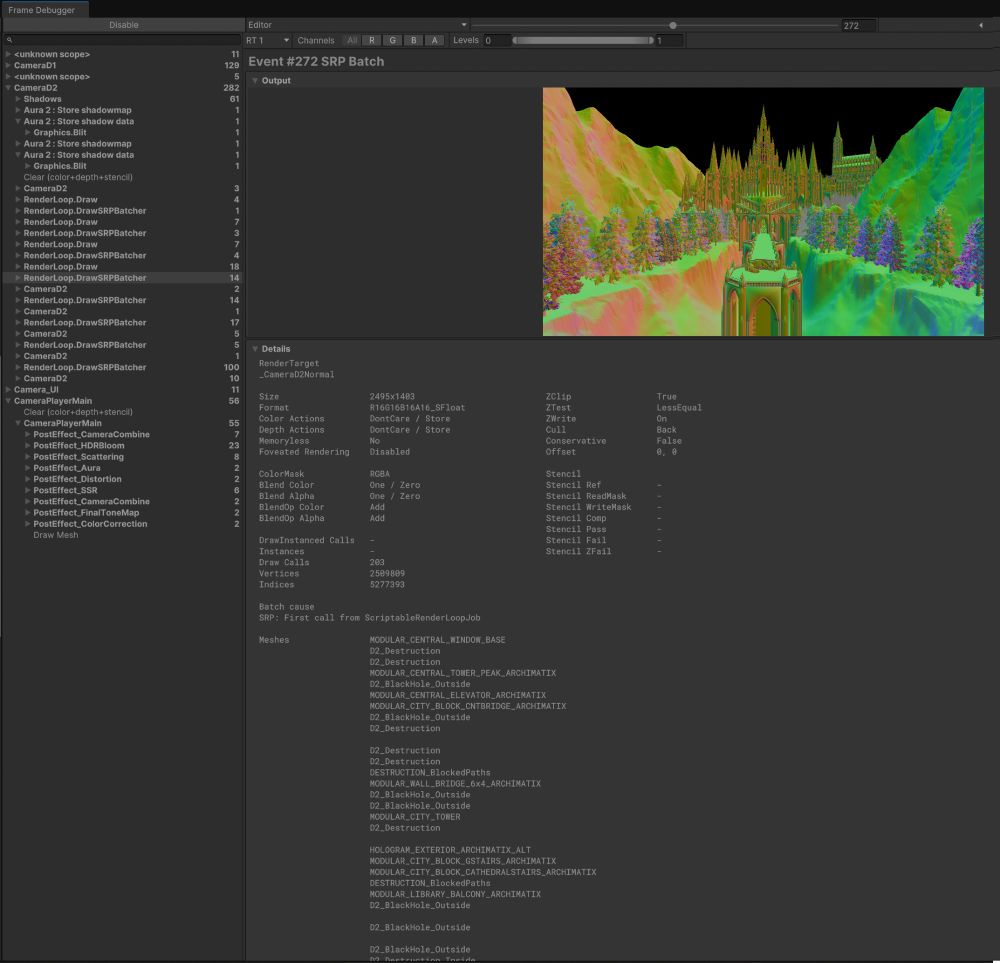The image size is (1000, 963).
Task: Click the event search field
Action: [x=122, y=40]
